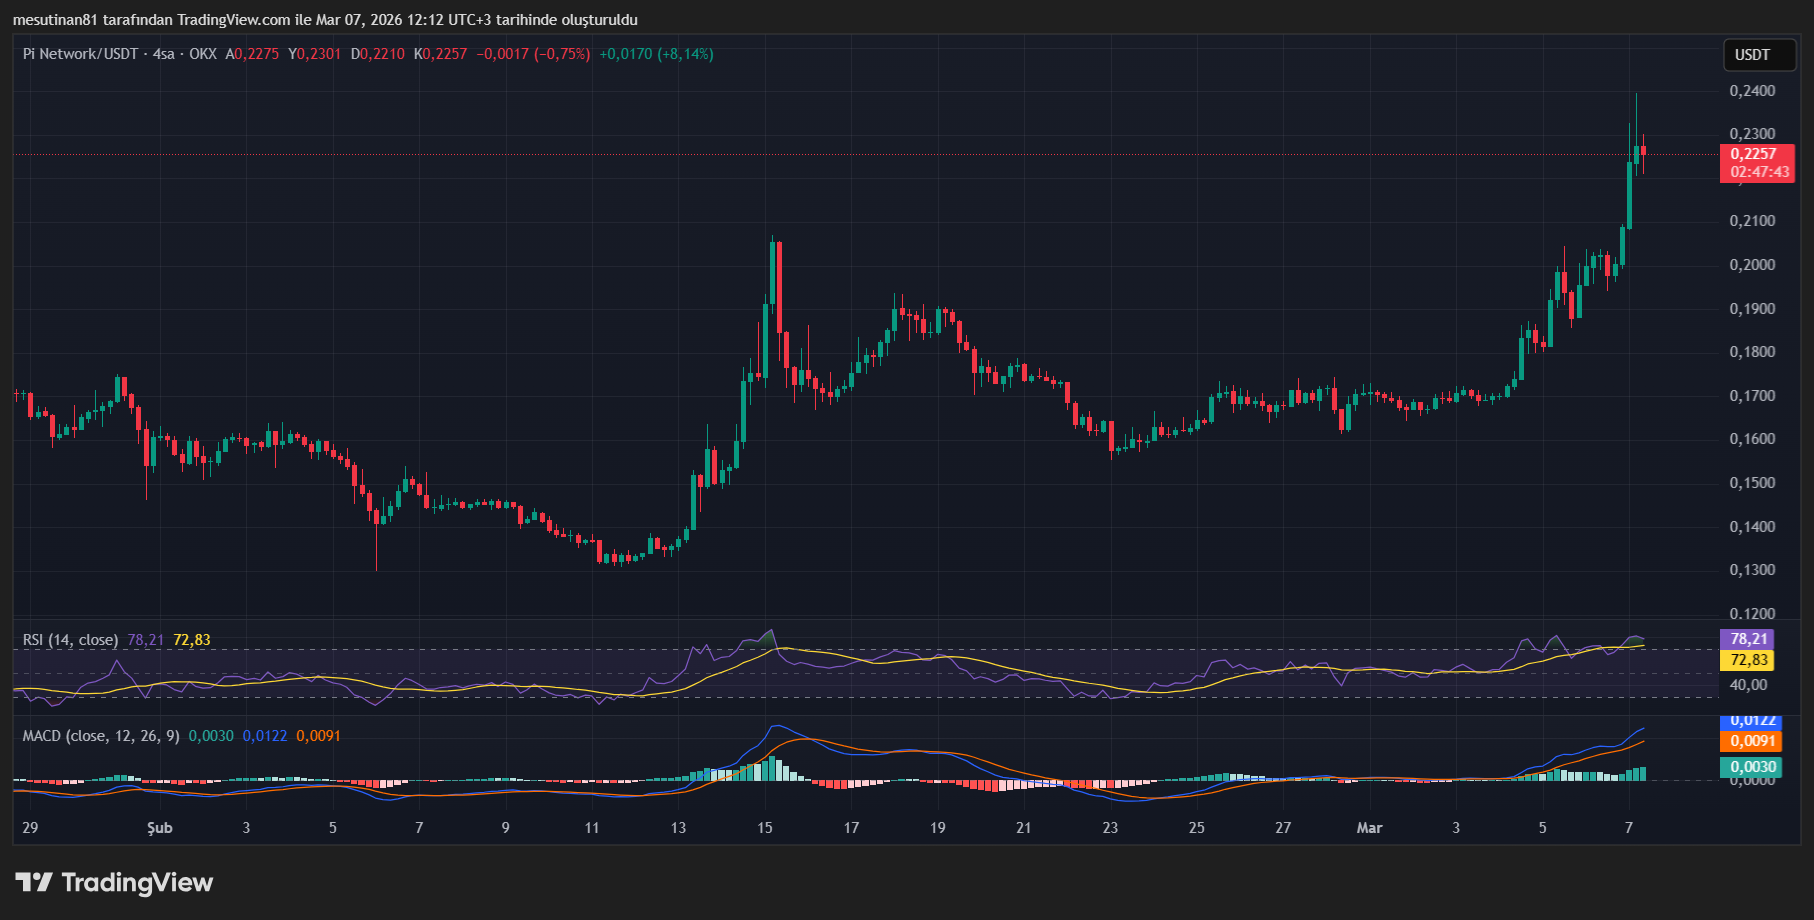Click the candle countdown timer 02:47:43
1814x920 pixels.
(1759, 172)
